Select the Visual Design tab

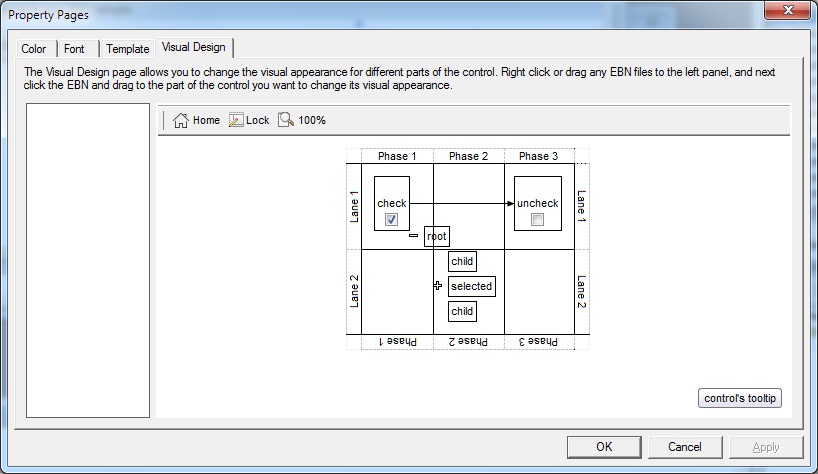pos(194,47)
